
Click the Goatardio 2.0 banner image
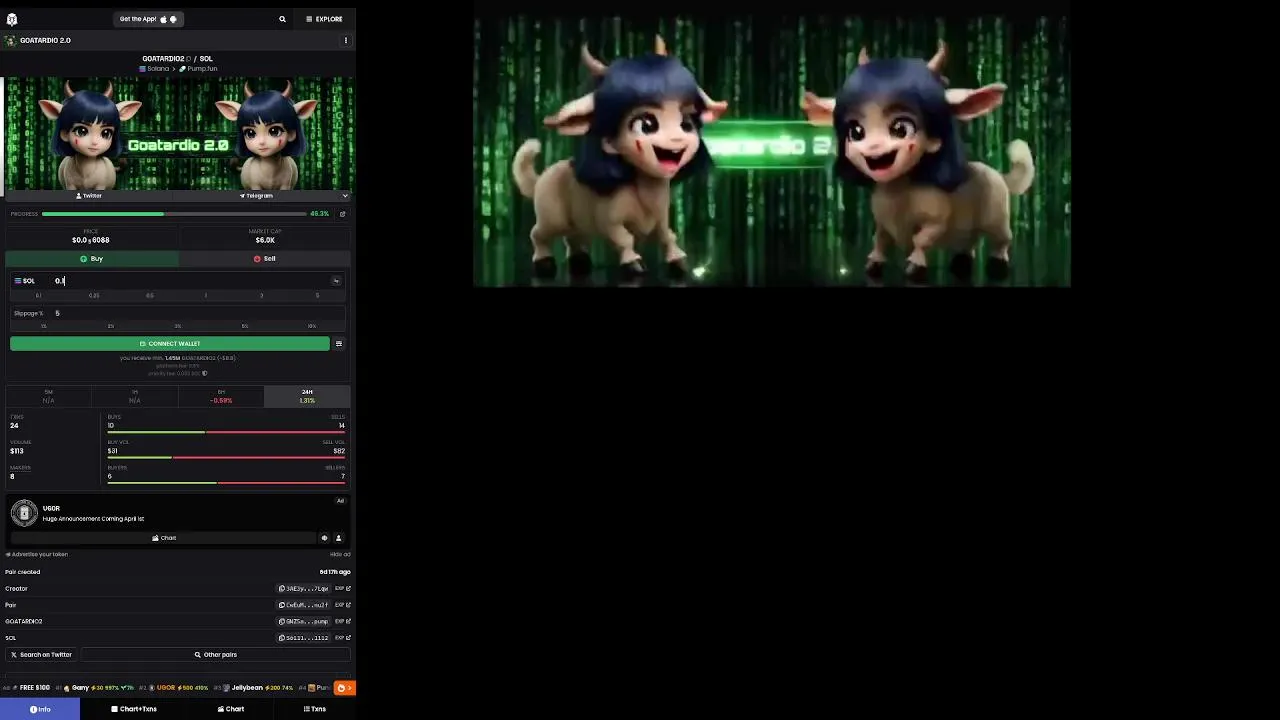pos(178,133)
